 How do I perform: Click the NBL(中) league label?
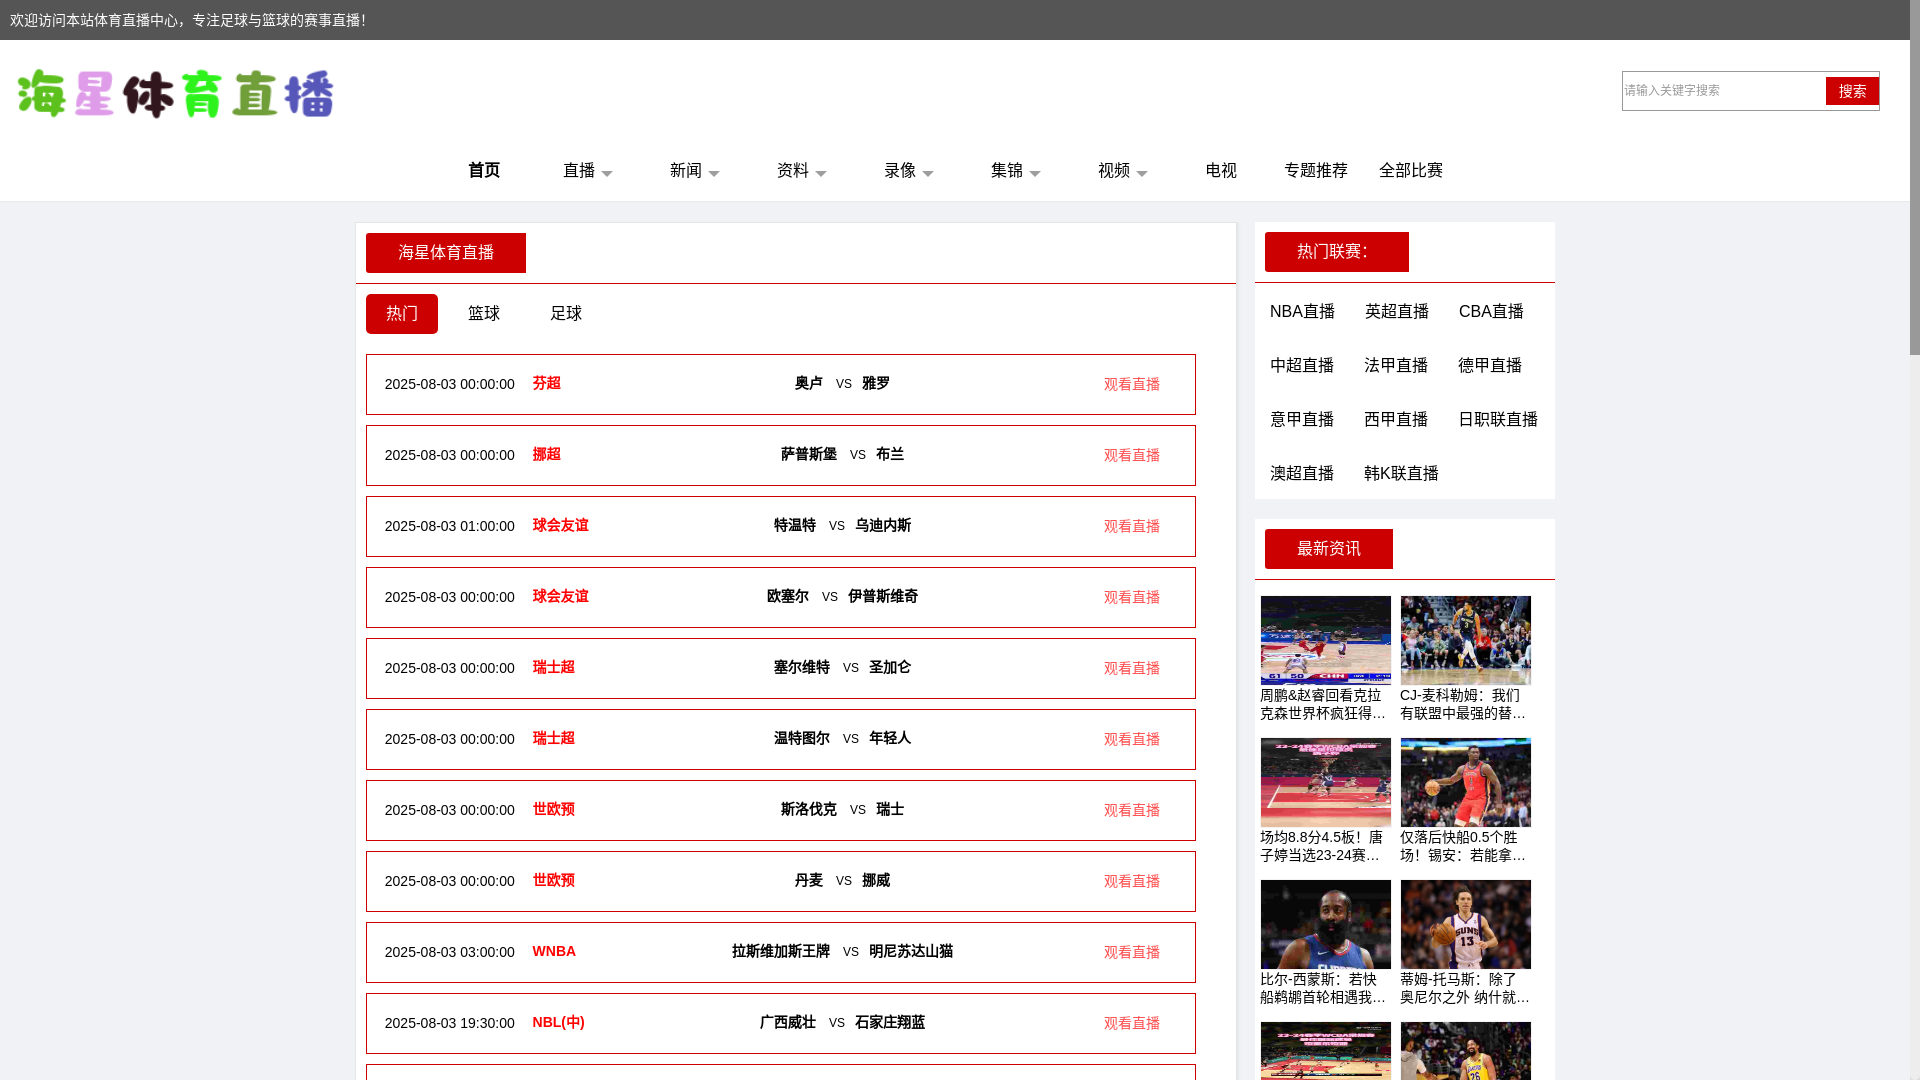point(559,1023)
